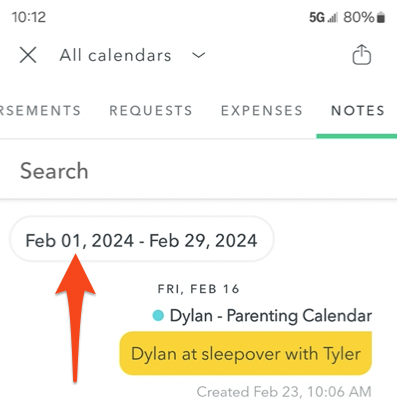This screenshot has width=397, height=406.
Task: Open the All calendars selector label
Action: pos(115,55)
